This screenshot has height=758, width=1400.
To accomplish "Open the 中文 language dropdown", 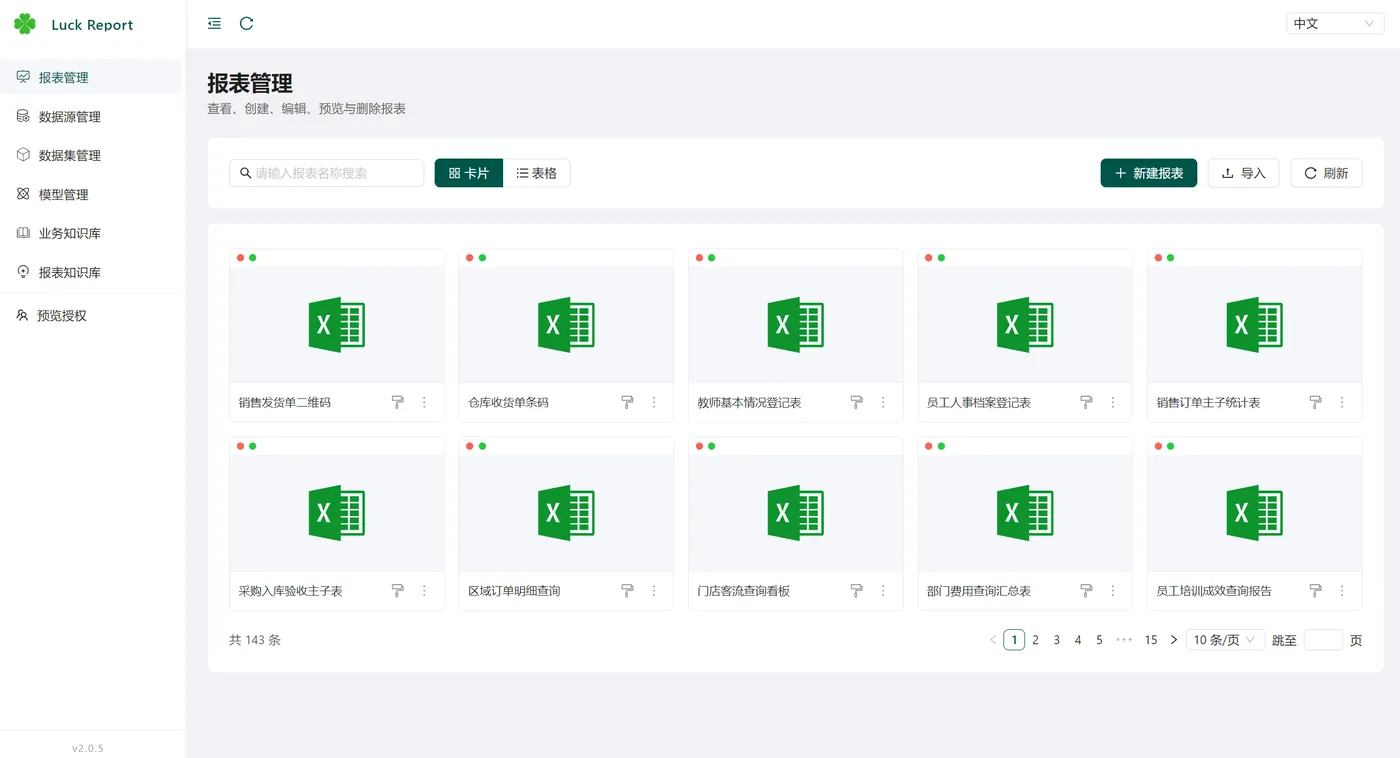I will point(1335,23).
